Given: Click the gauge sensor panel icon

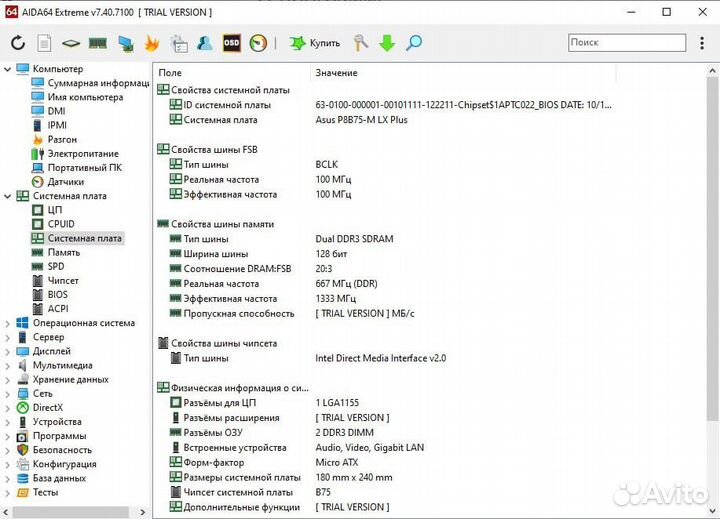Looking at the screenshot, I should coord(258,43).
